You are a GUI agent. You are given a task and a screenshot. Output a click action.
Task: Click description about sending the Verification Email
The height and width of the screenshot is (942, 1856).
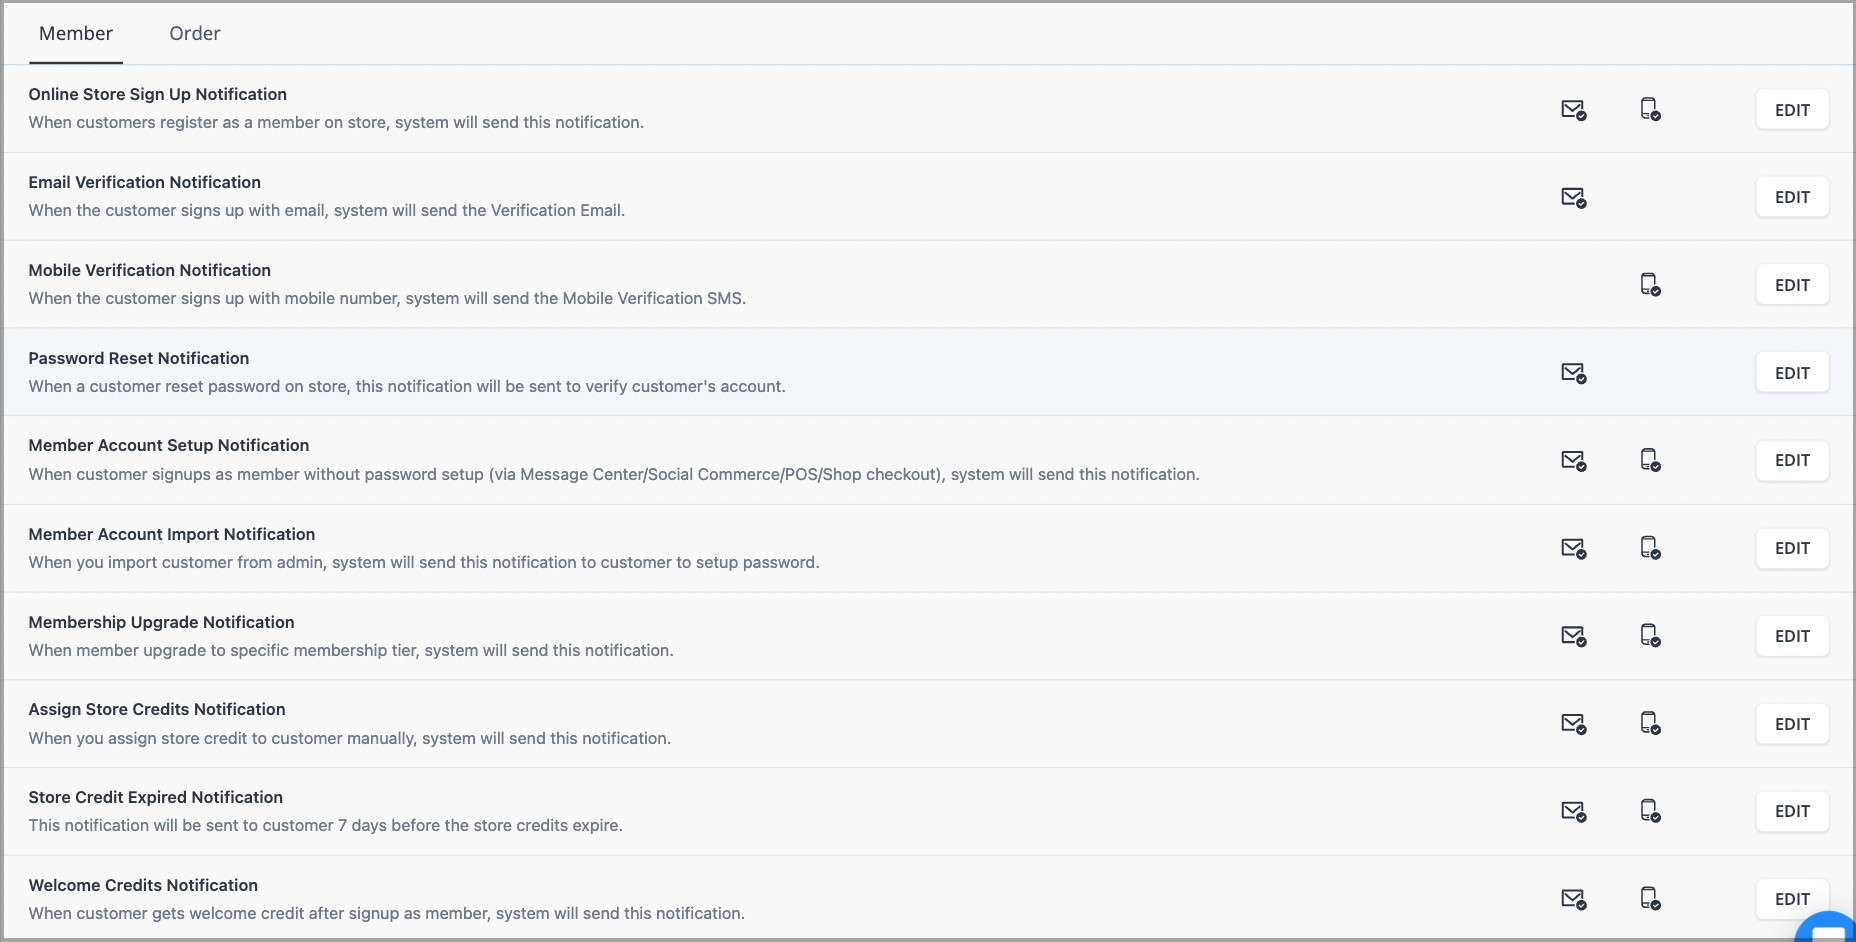click(327, 210)
